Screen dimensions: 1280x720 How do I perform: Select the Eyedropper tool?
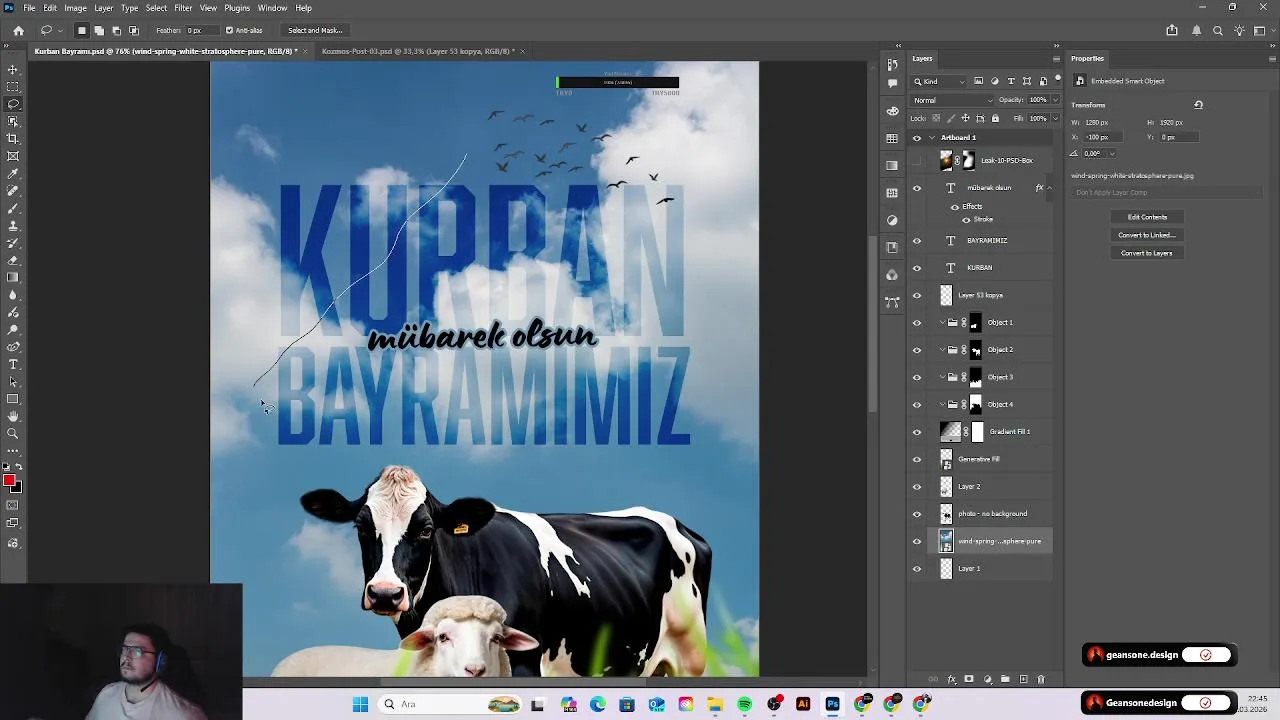(x=13, y=173)
